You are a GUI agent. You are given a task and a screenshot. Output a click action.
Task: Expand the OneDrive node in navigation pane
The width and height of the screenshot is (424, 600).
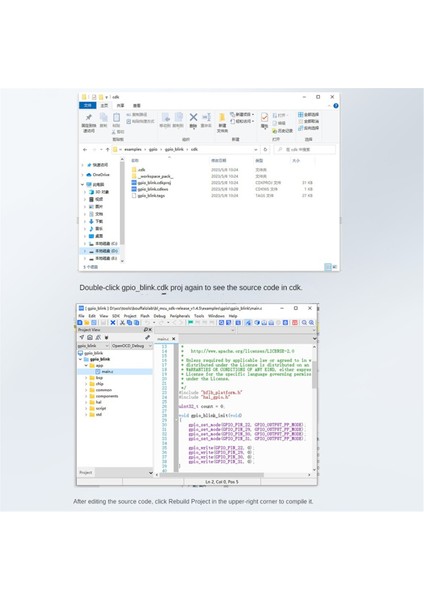pos(83,174)
